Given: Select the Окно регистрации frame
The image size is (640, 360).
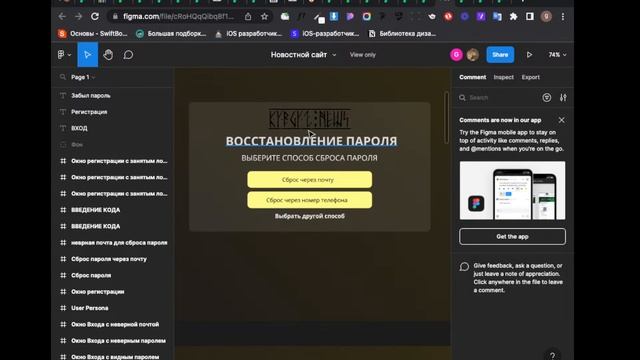Looking at the screenshot, I should point(98,291).
